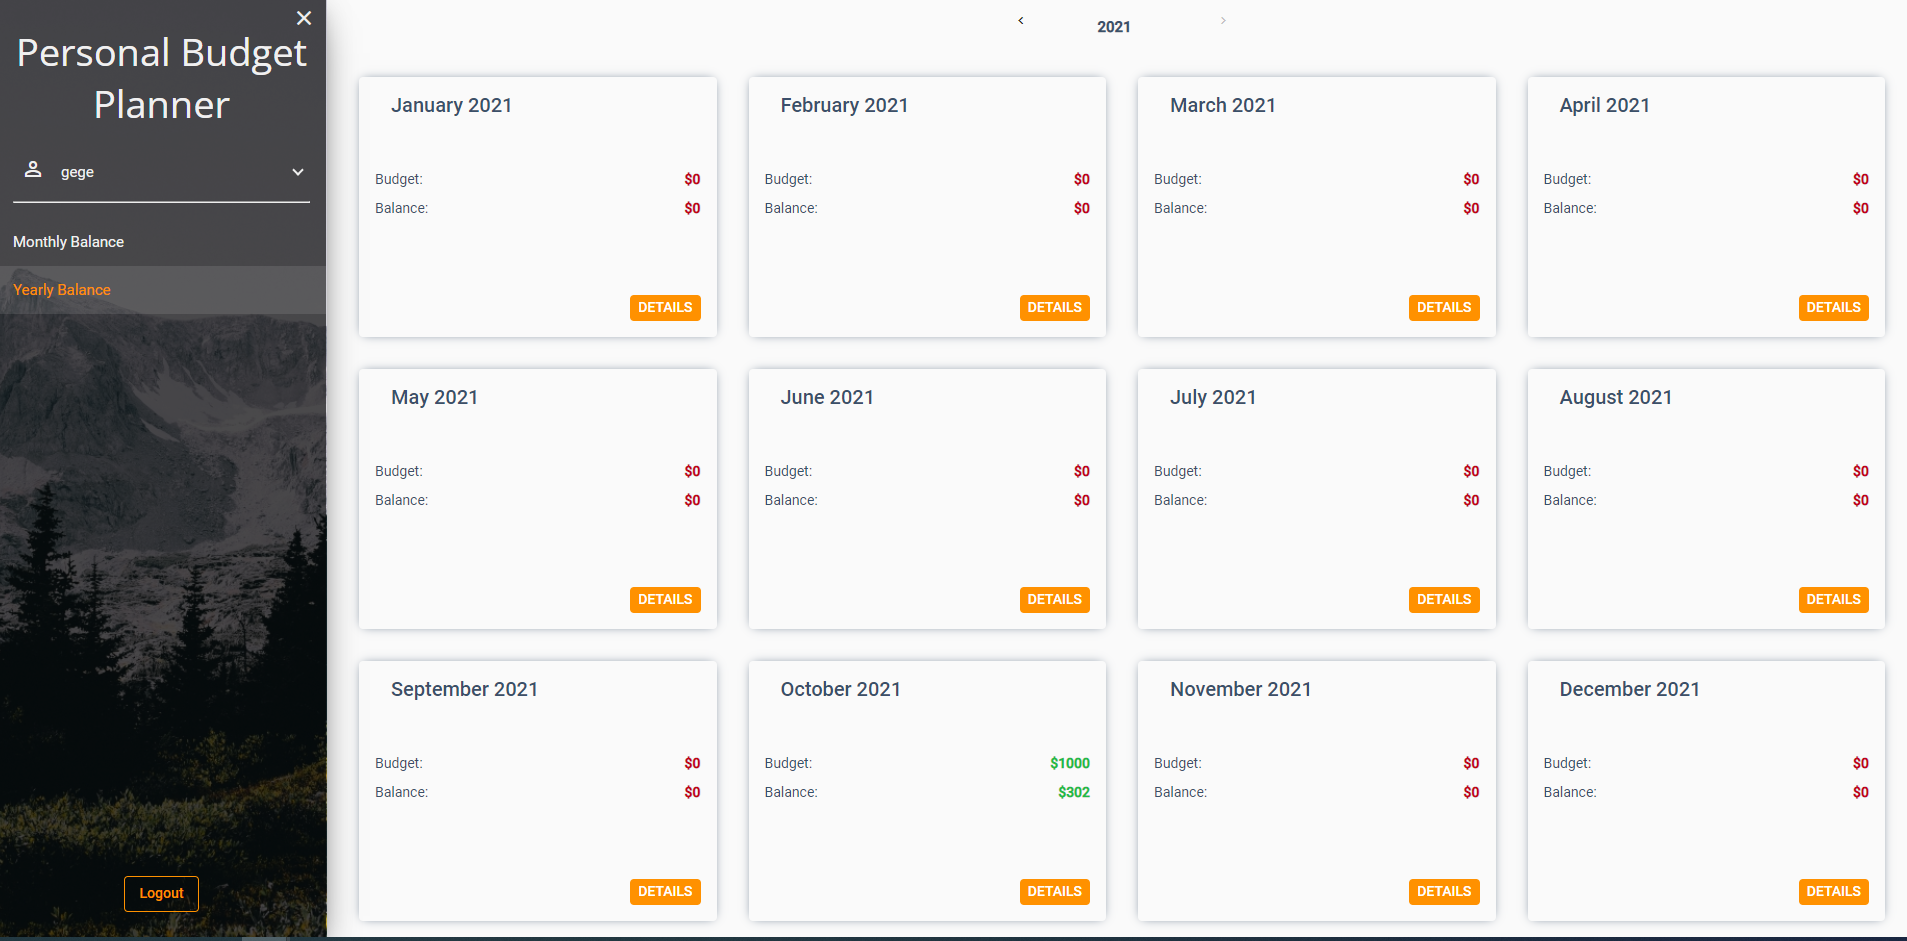Select the Yearly Balance menu item

(62, 290)
